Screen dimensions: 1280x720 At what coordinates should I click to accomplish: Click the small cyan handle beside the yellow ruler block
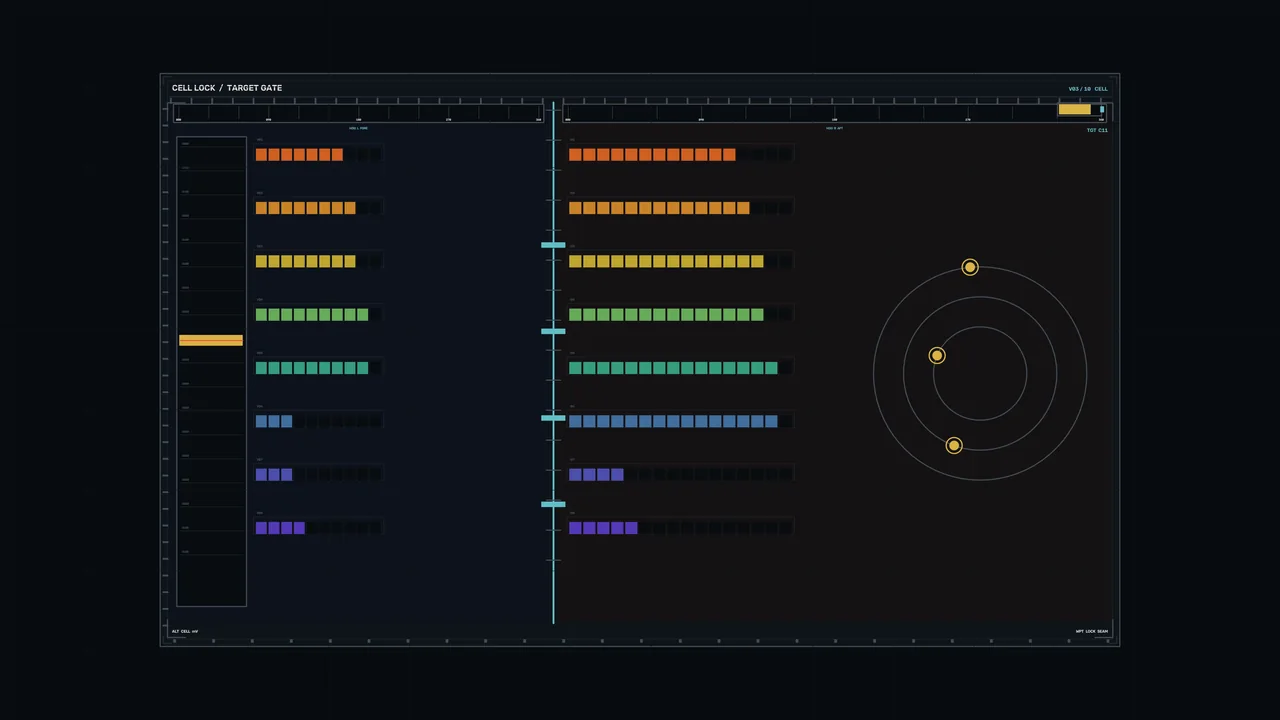pos(1102,109)
